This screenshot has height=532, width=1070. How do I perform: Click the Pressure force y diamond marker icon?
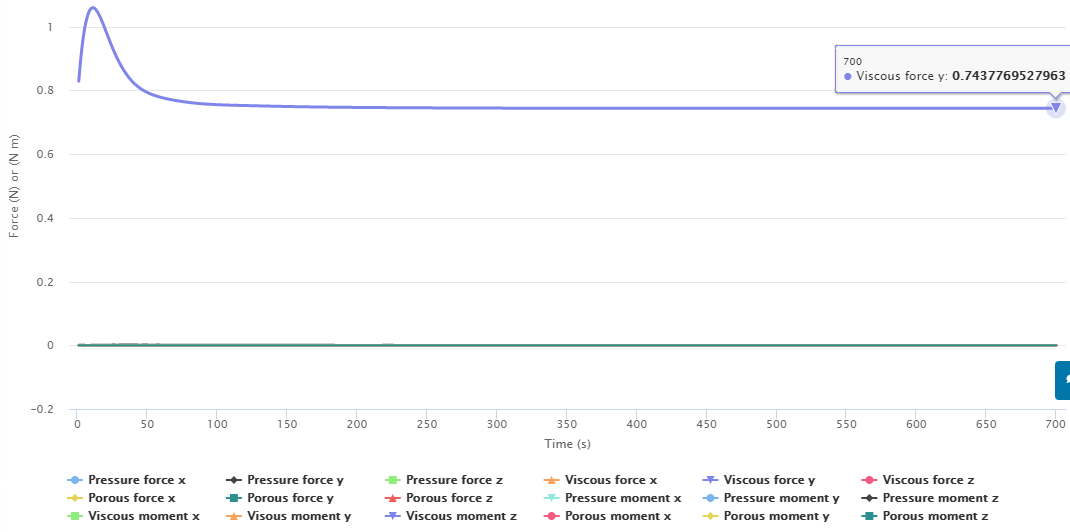(x=233, y=480)
